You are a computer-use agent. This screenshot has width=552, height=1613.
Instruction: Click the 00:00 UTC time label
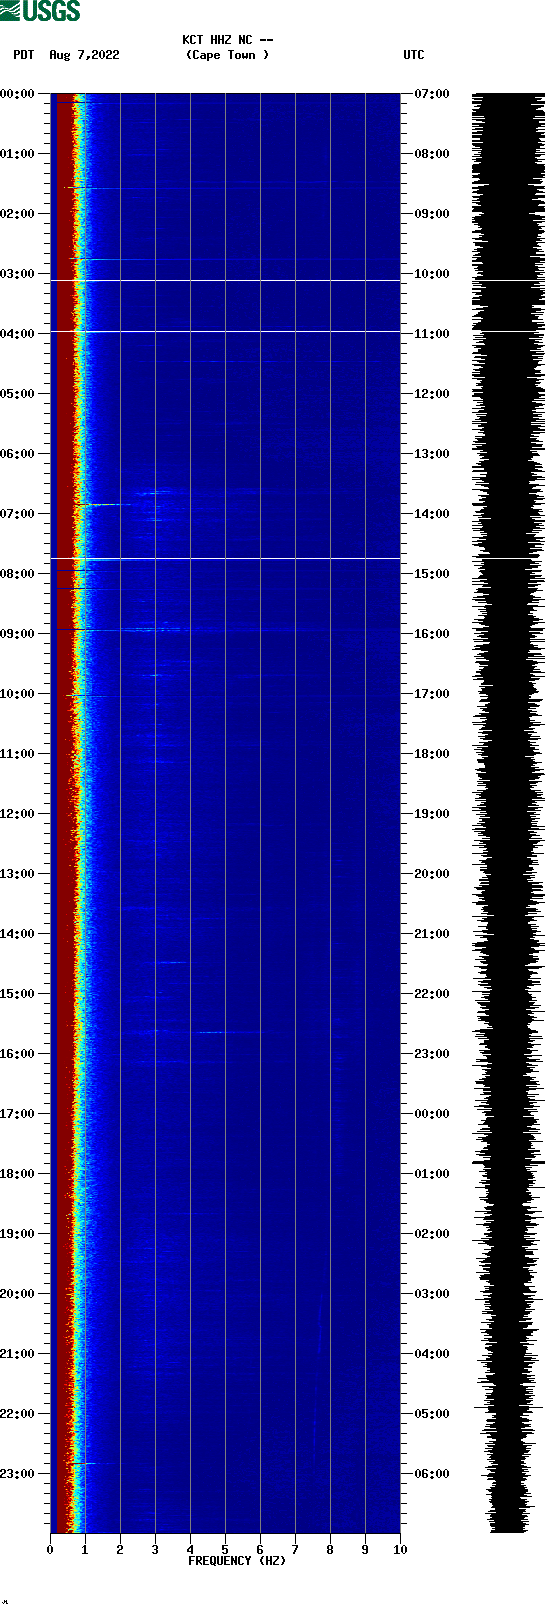[x=432, y=1114]
